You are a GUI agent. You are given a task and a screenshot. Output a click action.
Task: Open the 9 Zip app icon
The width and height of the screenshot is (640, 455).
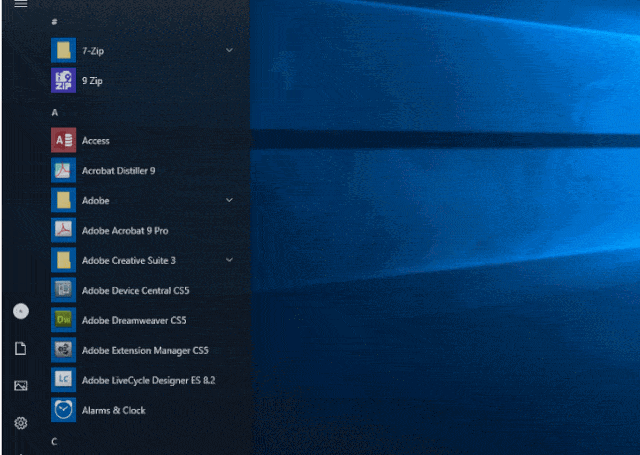pyautogui.click(x=63, y=80)
